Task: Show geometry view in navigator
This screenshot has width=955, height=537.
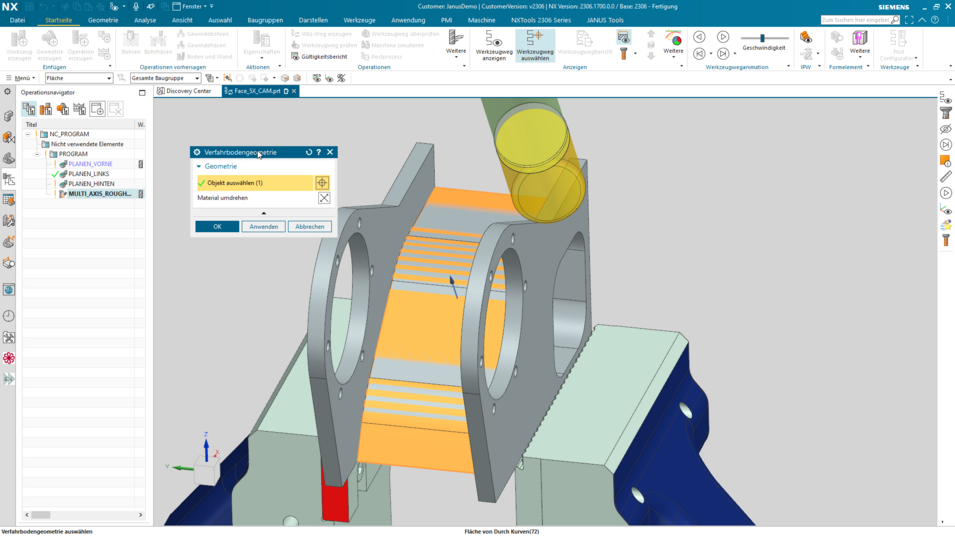Action: pyautogui.click(x=63, y=109)
